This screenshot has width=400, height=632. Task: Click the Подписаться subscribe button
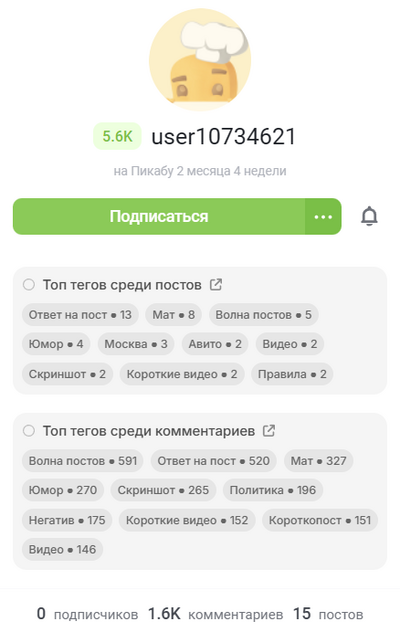tap(159, 216)
